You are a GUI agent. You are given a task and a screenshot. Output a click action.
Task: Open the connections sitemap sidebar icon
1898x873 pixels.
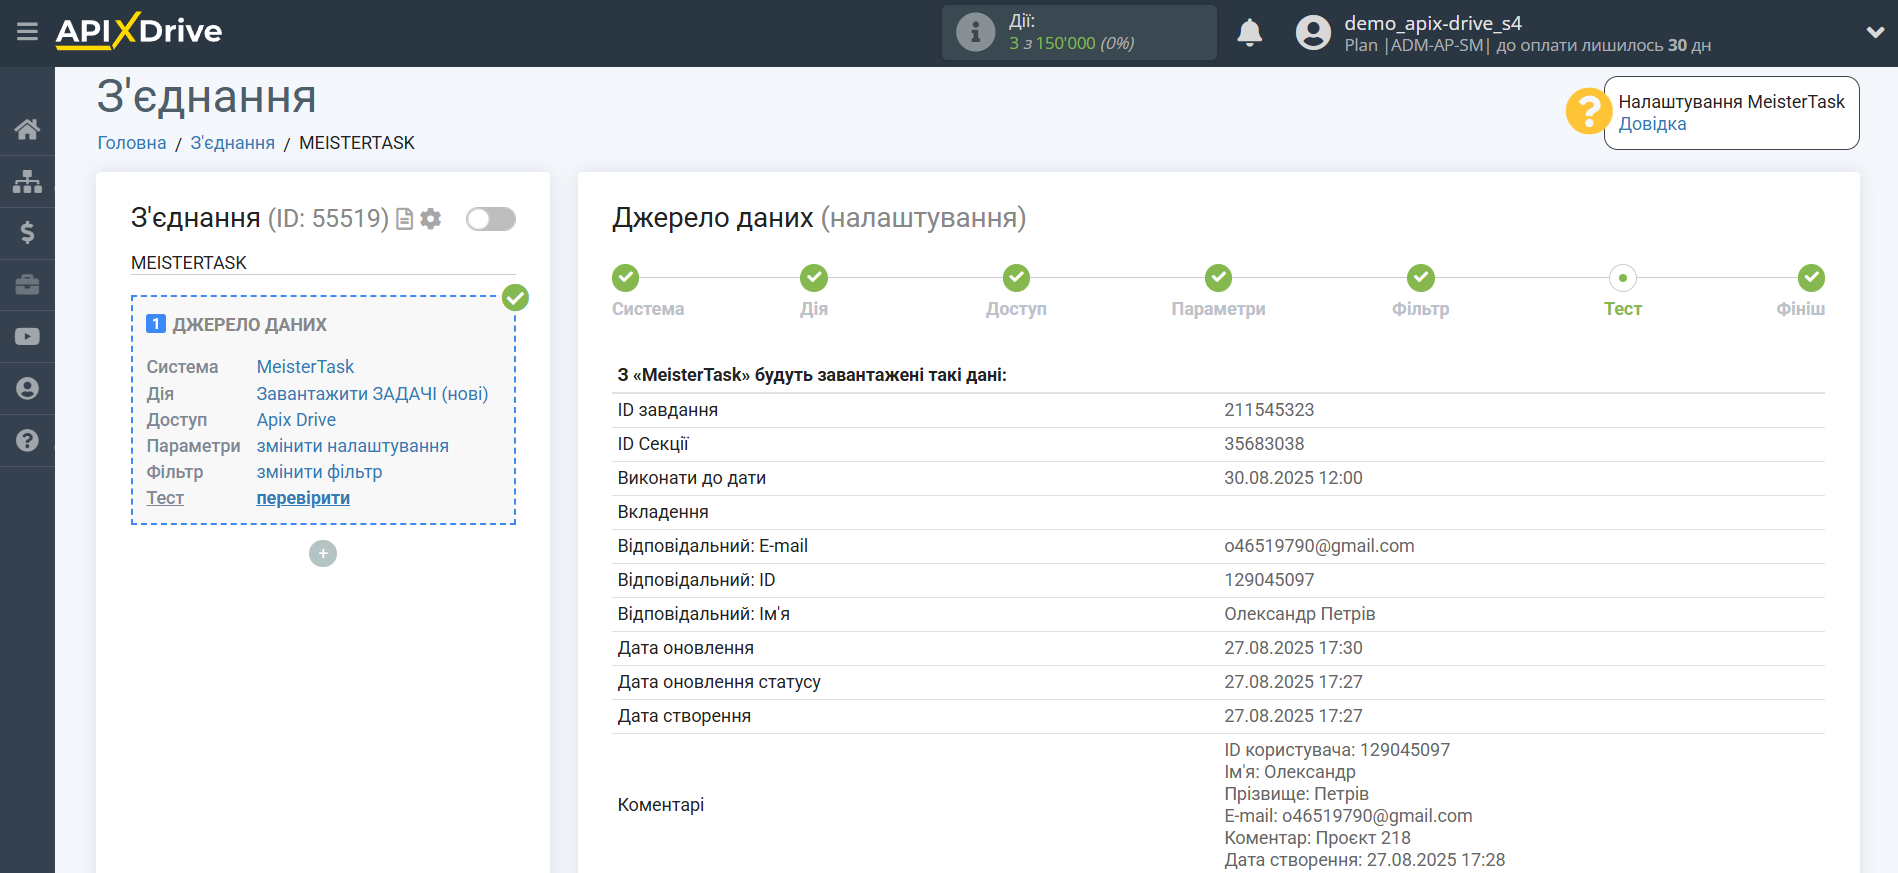[27, 181]
